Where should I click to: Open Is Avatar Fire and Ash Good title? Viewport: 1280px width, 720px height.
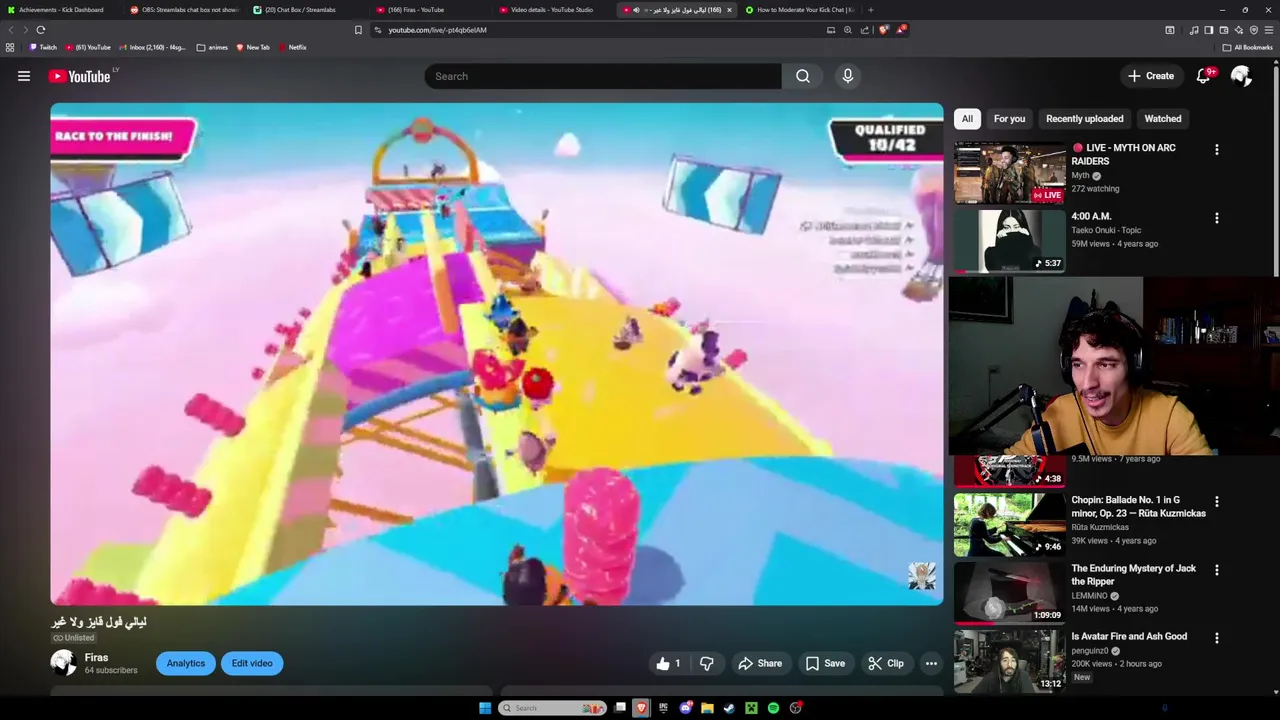point(1129,636)
